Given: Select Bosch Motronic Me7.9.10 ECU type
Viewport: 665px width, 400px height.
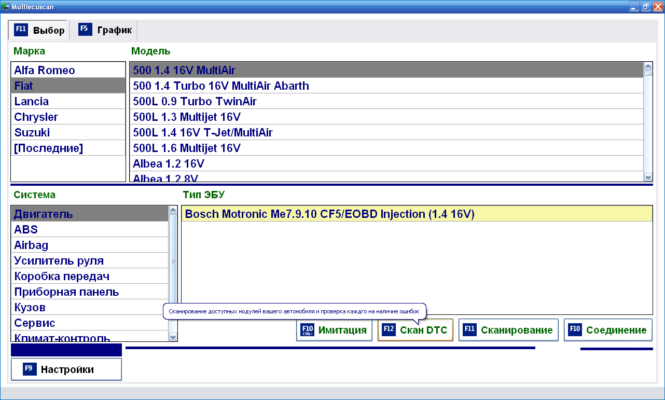Looking at the screenshot, I should tap(417, 214).
